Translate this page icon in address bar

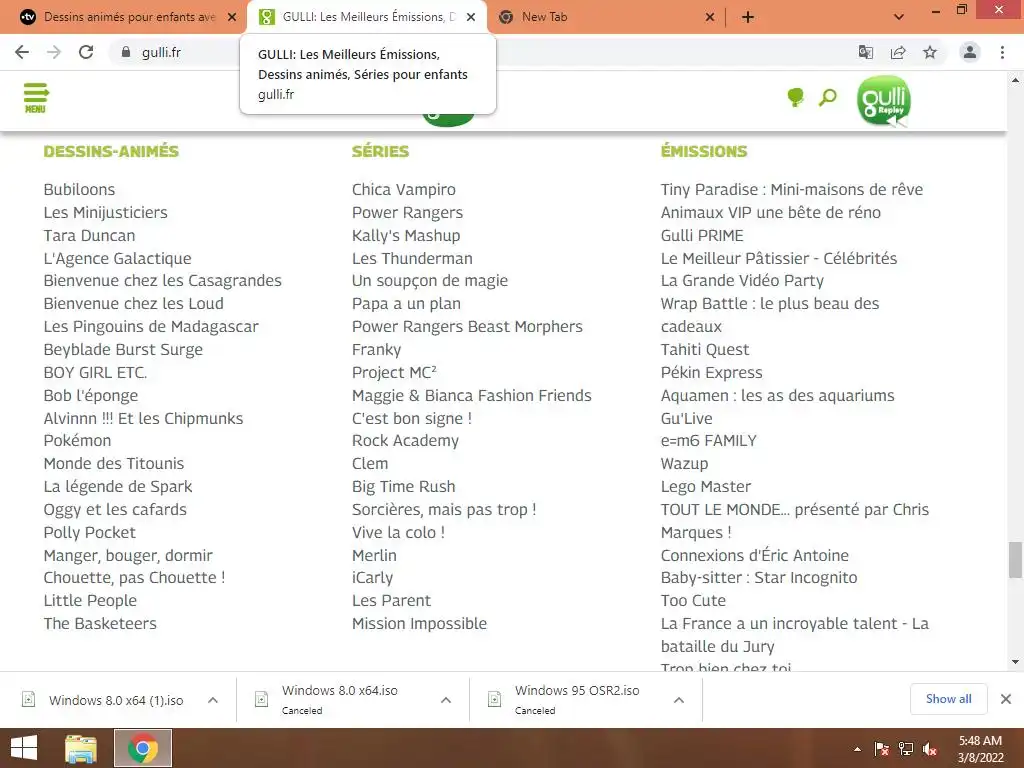865,52
